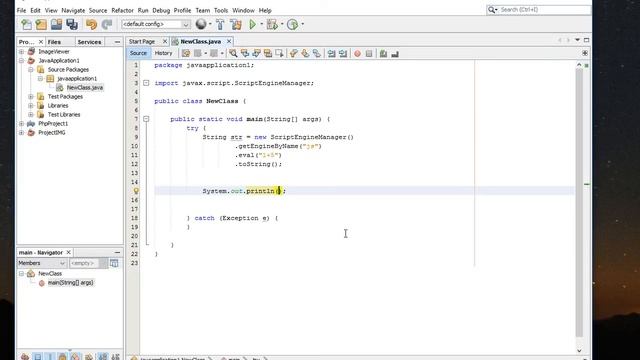The image size is (640, 360).
Task: Toggle Rectangular Selection icon
Action: tap(279, 53)
